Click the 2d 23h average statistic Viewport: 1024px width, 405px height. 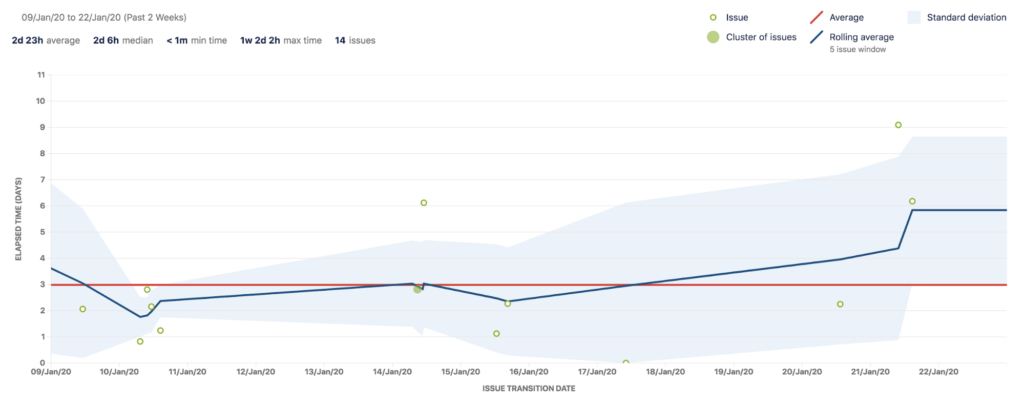45,40
